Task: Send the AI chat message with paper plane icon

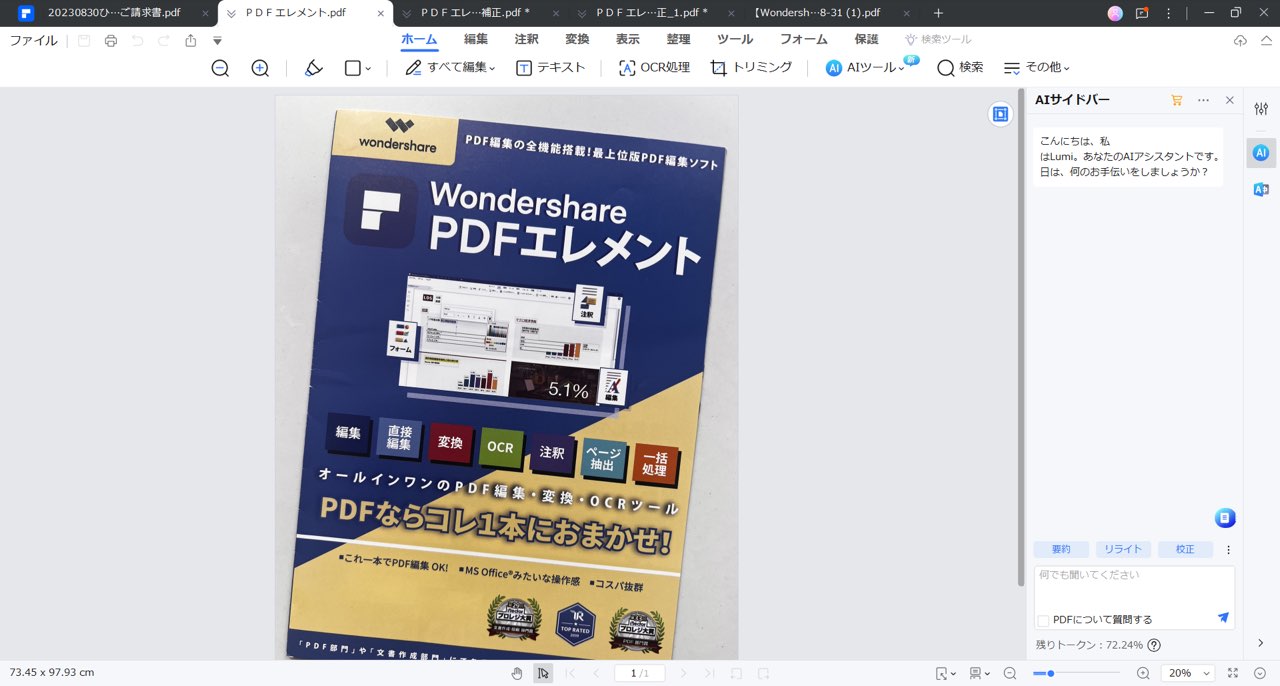Action: tap(1223, 618)
